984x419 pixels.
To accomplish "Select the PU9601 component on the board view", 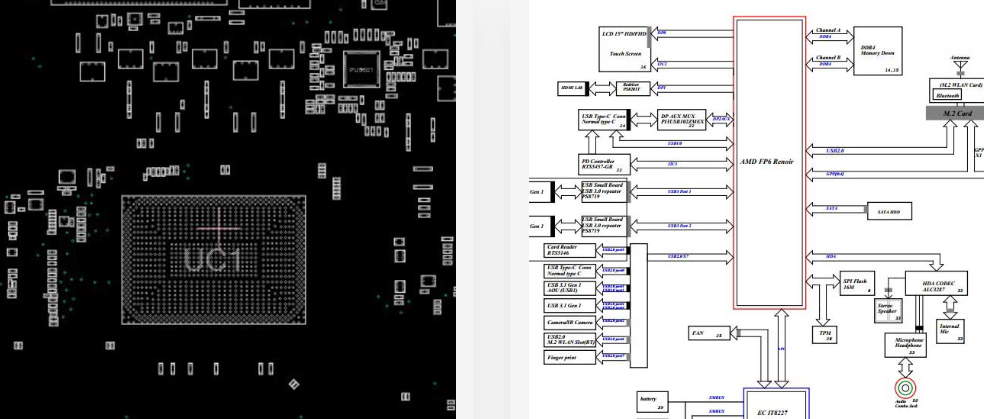I will tap(361, 69).
